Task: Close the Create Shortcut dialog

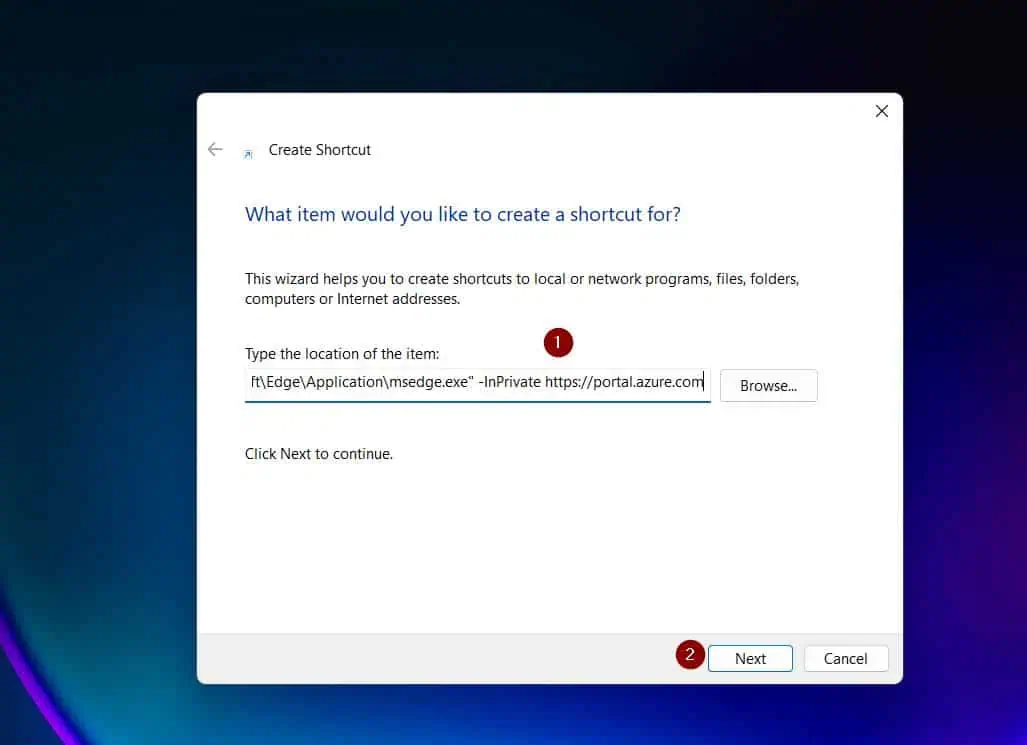Action: (x=882, y=111)
